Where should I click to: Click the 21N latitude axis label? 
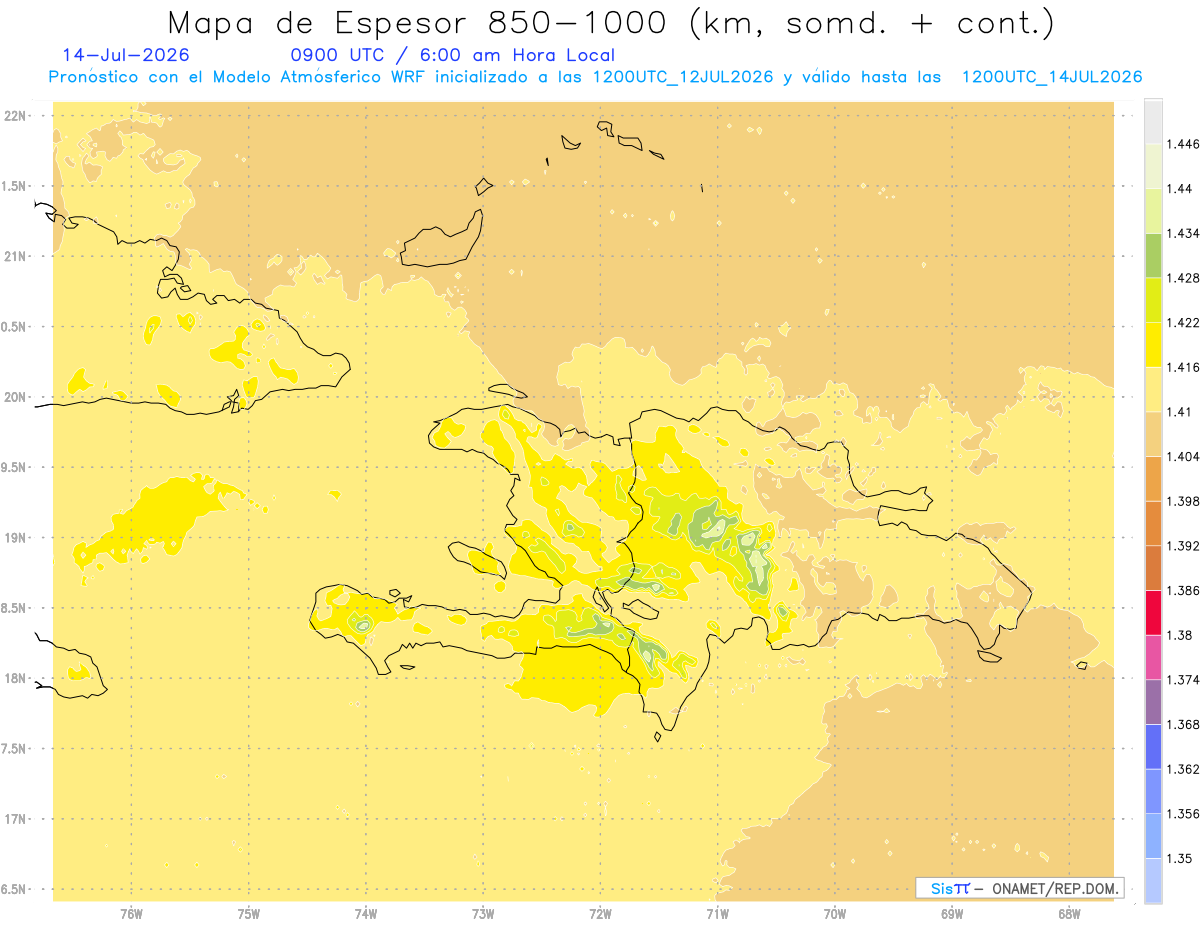(x=15, y=256)
